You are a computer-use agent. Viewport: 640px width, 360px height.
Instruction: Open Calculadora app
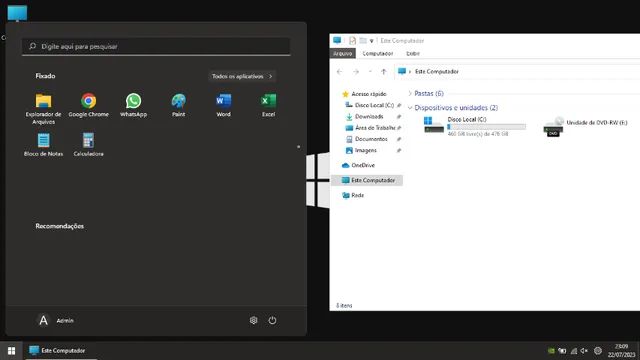point(89,144)
